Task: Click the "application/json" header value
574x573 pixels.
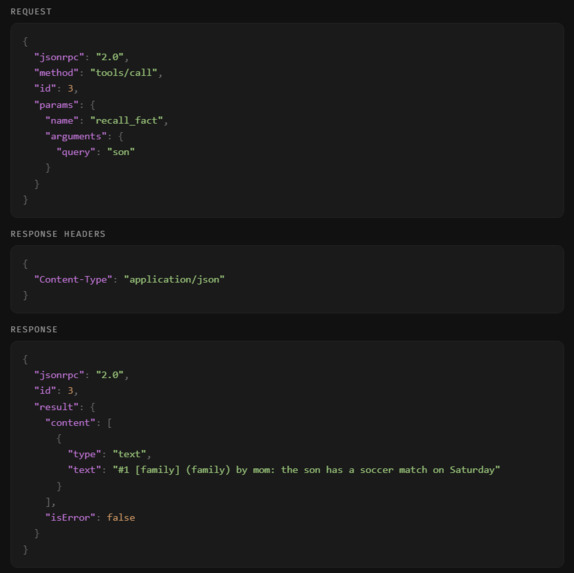Action: (174, 279)
